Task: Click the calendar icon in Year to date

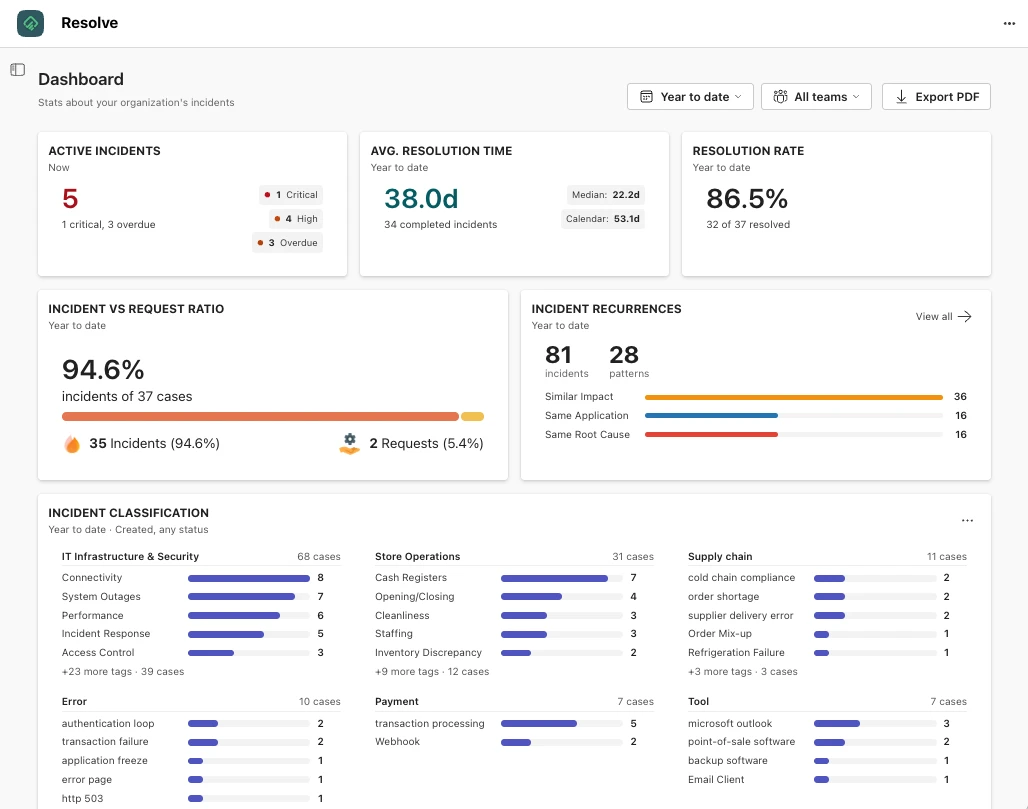Action: click(646, 97)
